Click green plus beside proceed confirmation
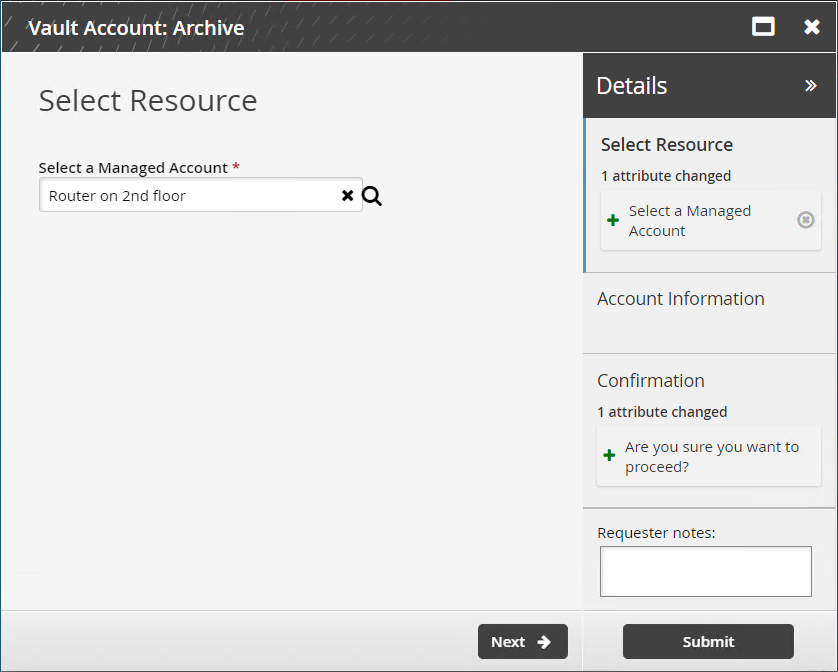Viewport: 838px width, 672px height. pos(609,456)
